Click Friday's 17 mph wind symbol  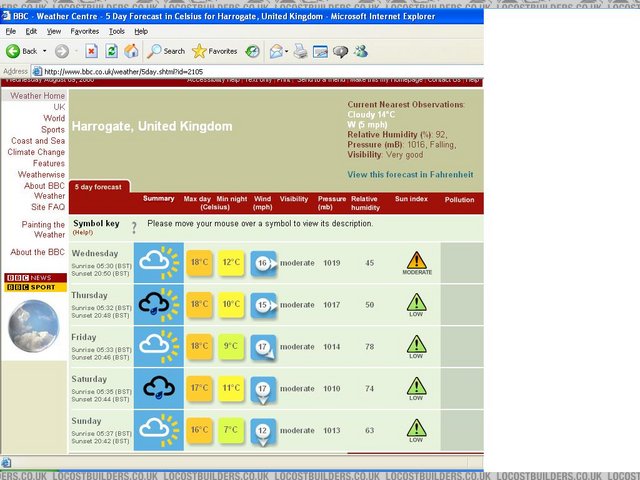(263, 347)
